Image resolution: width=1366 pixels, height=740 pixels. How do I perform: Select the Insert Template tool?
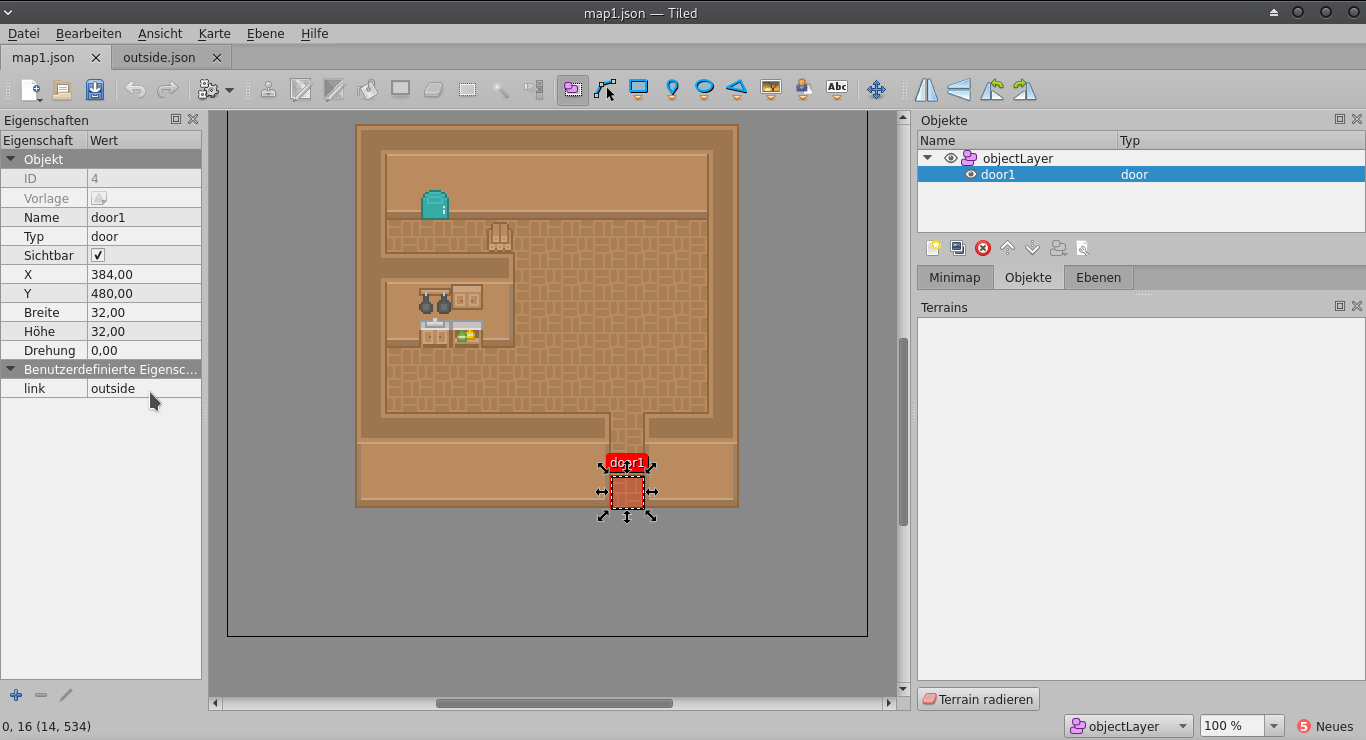tap(803, 90)
